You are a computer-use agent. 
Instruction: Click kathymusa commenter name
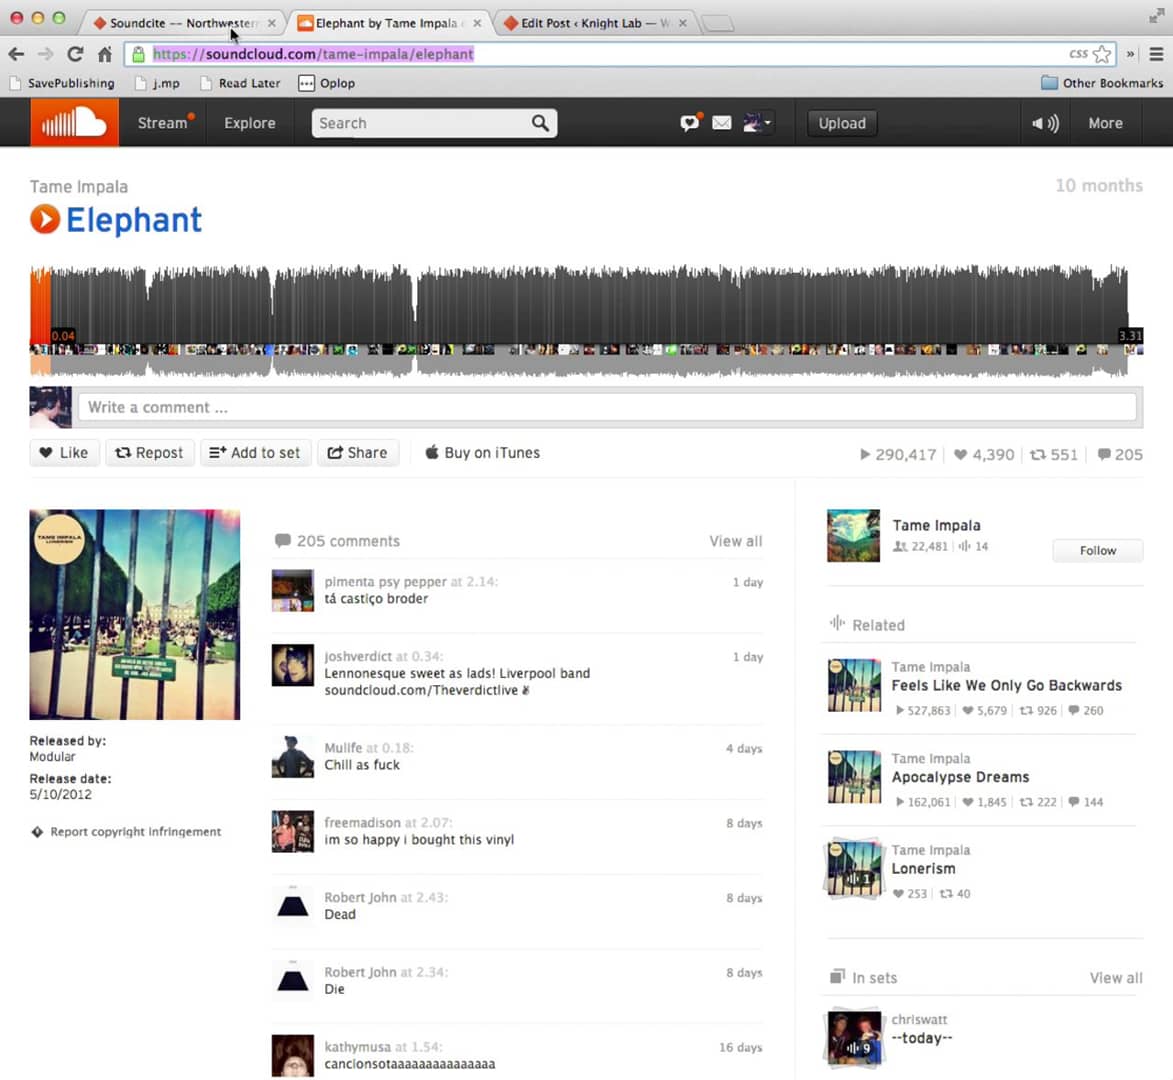(357, 1046)
